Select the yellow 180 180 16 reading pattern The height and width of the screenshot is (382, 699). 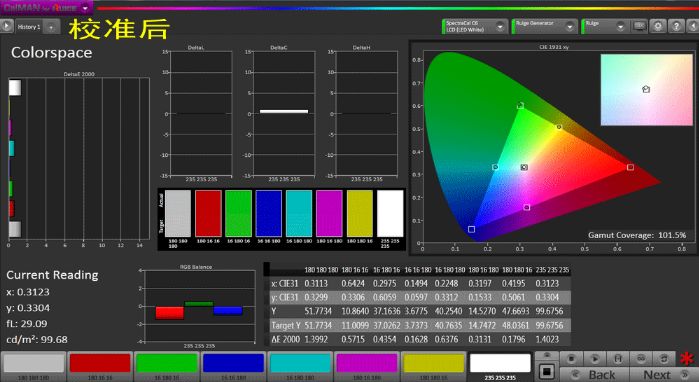point(433,366)
